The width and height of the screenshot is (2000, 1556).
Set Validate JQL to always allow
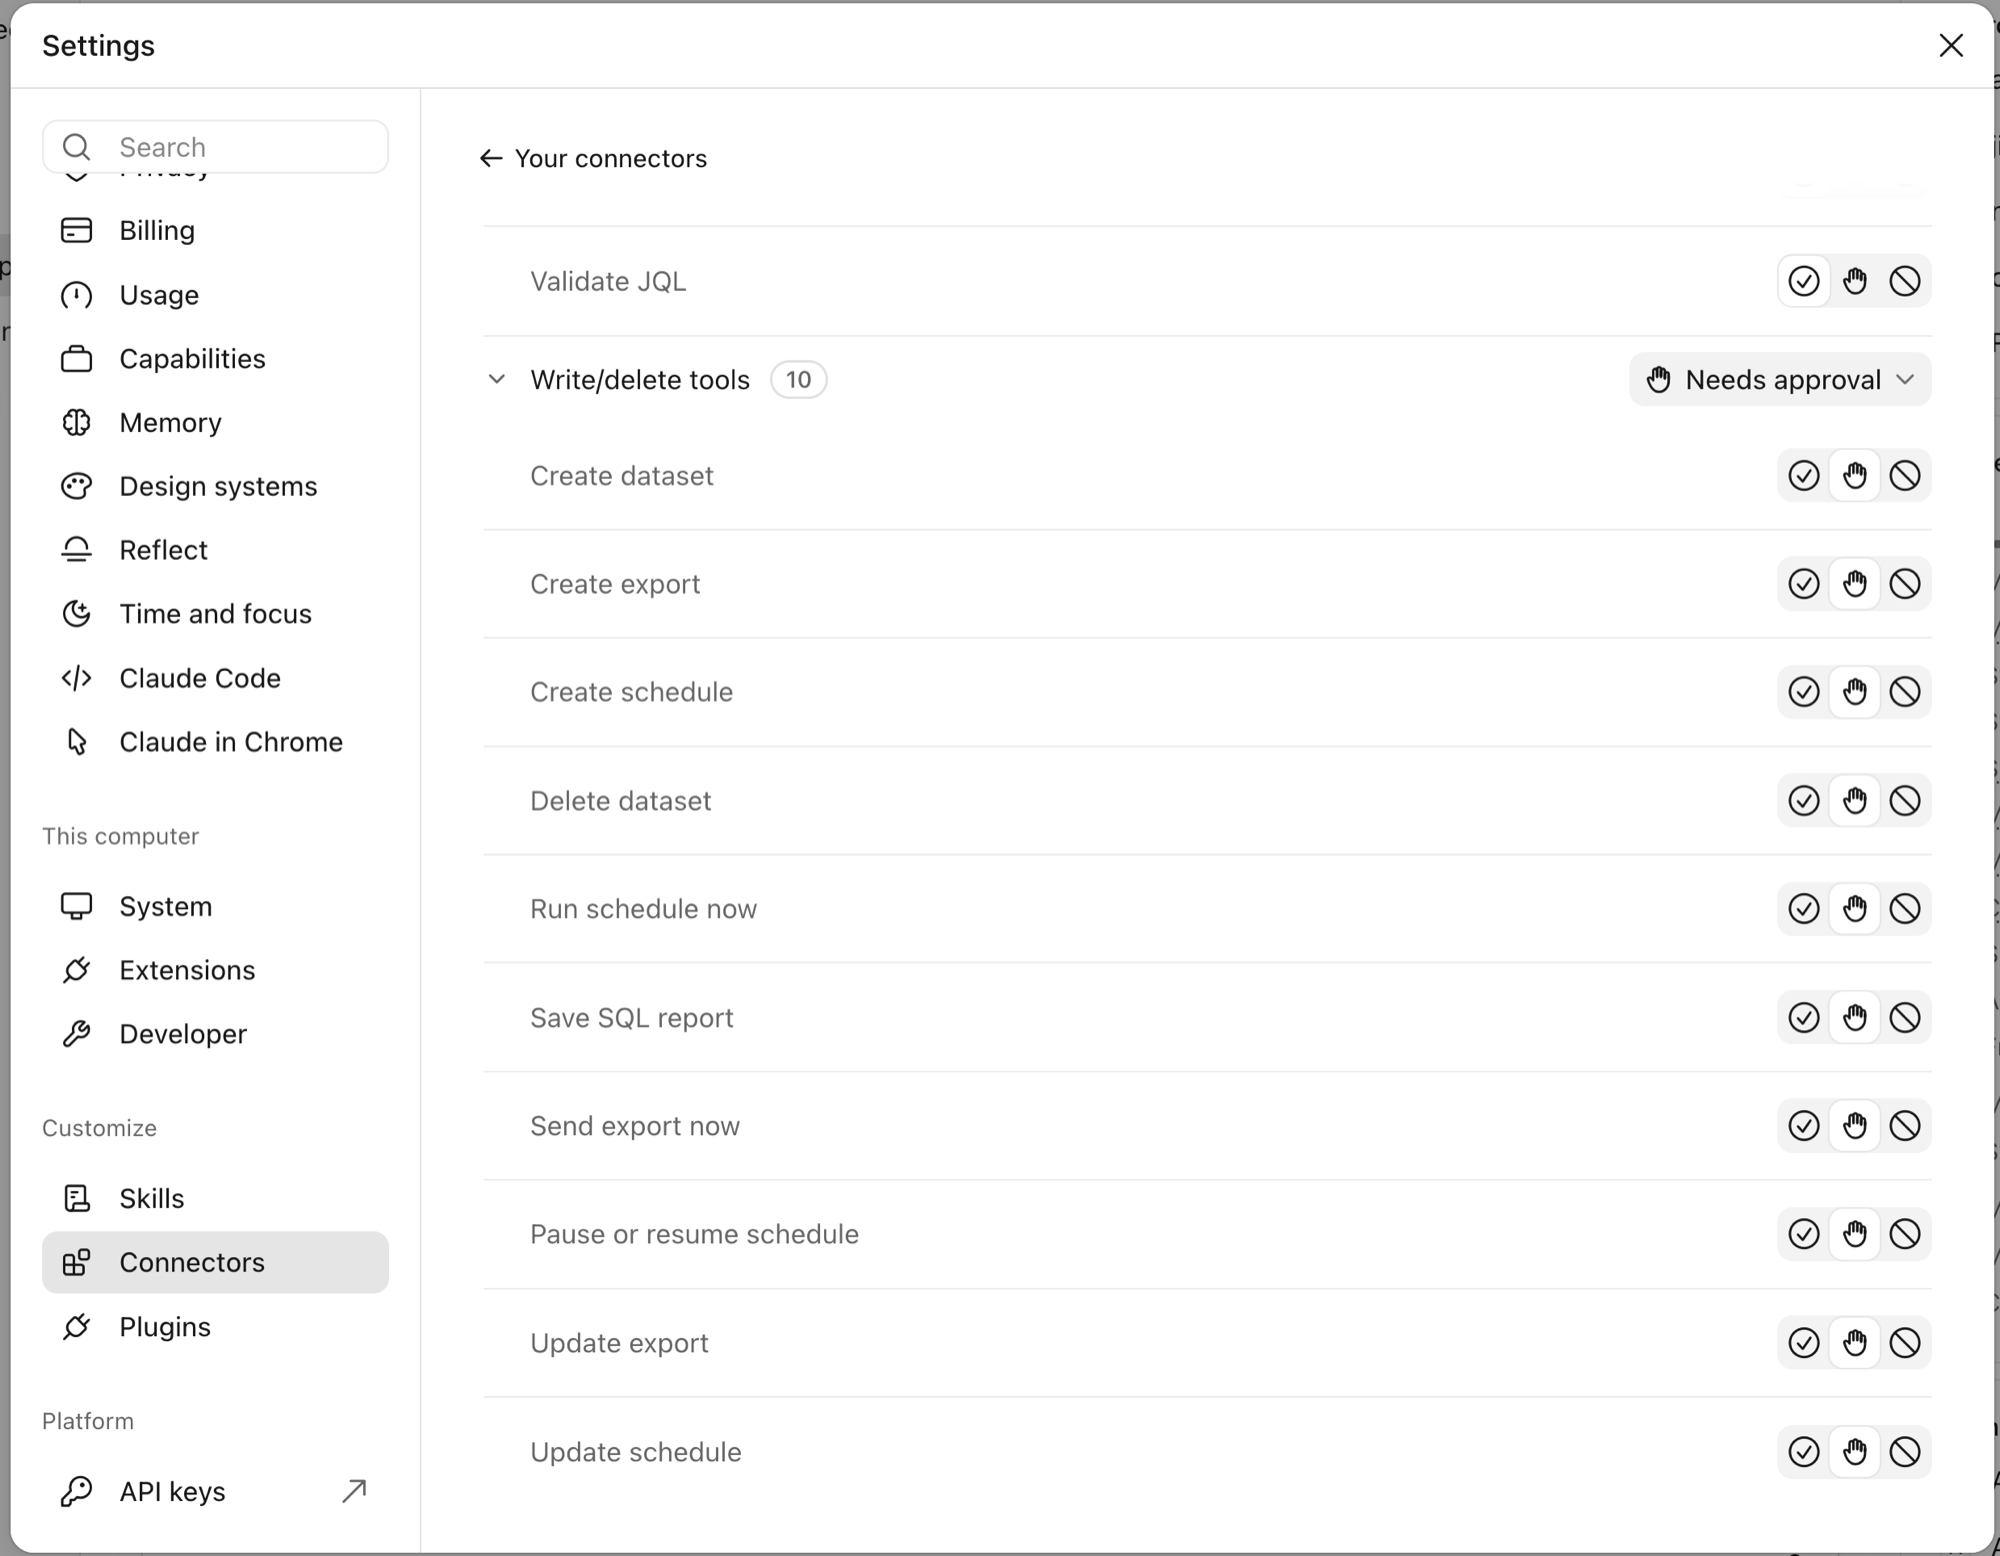tap(1803, 281)
